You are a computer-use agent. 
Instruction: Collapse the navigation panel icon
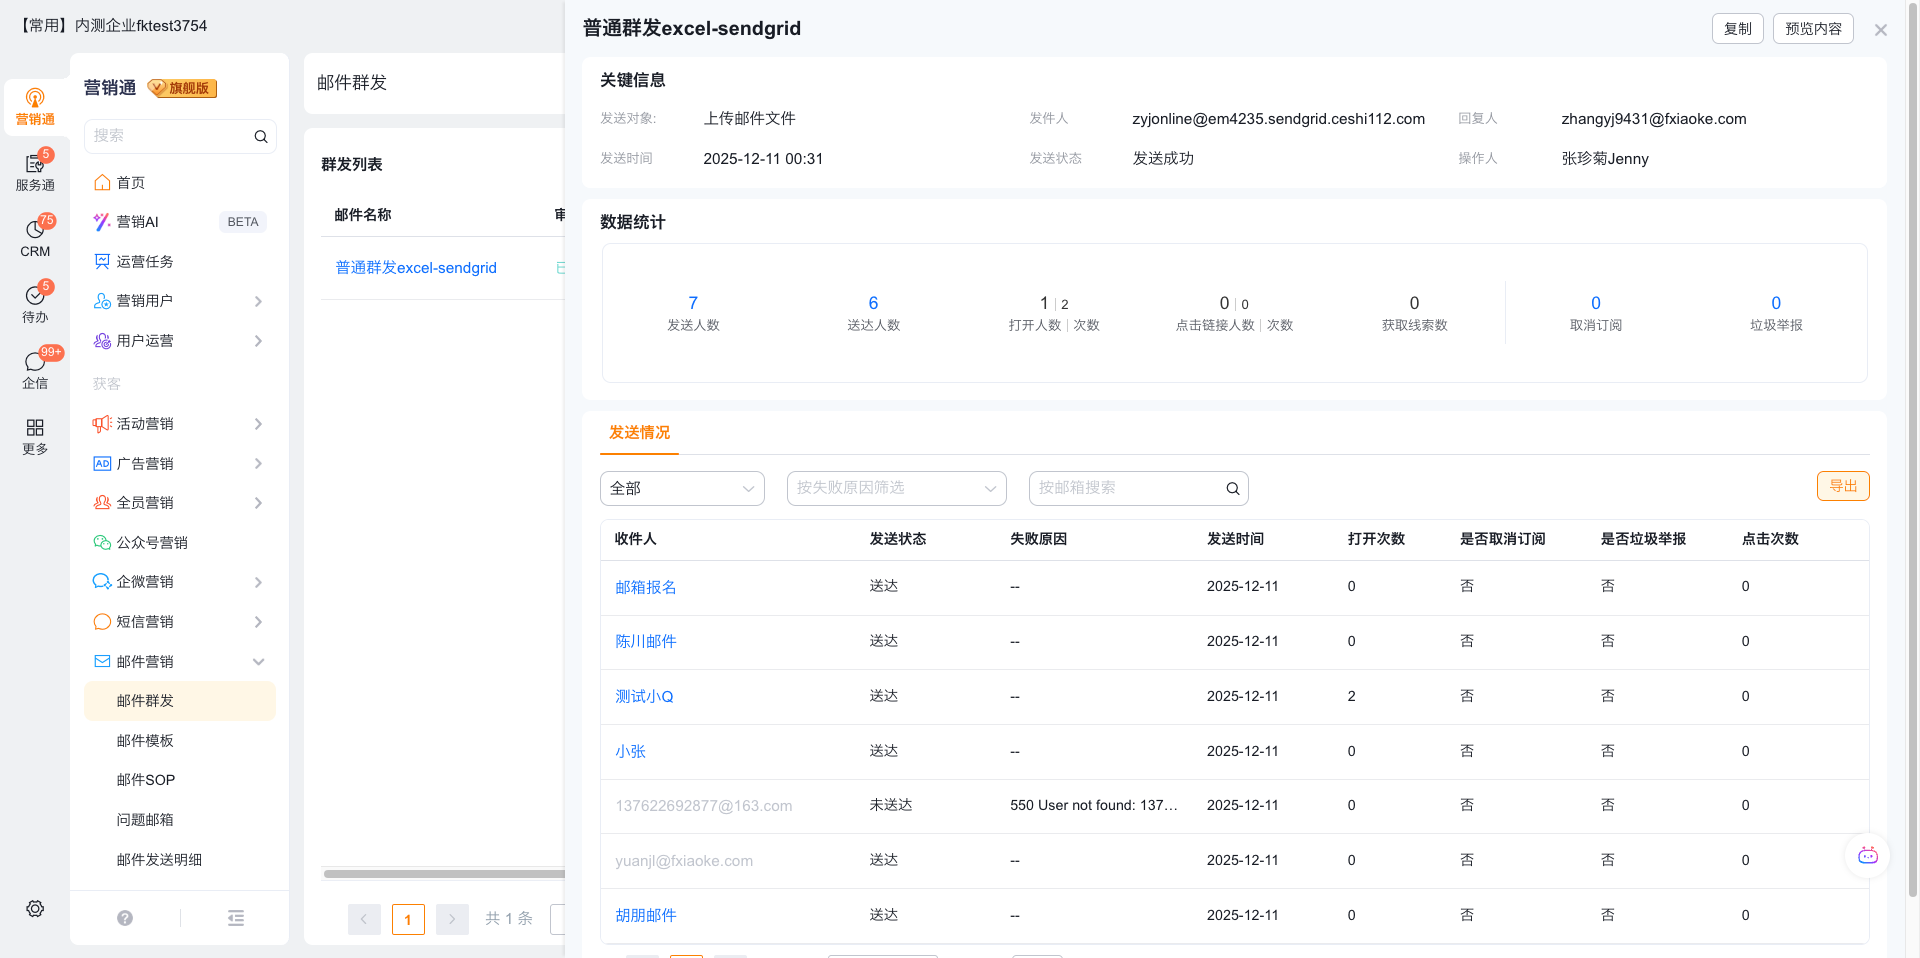[x=236, y=917]
